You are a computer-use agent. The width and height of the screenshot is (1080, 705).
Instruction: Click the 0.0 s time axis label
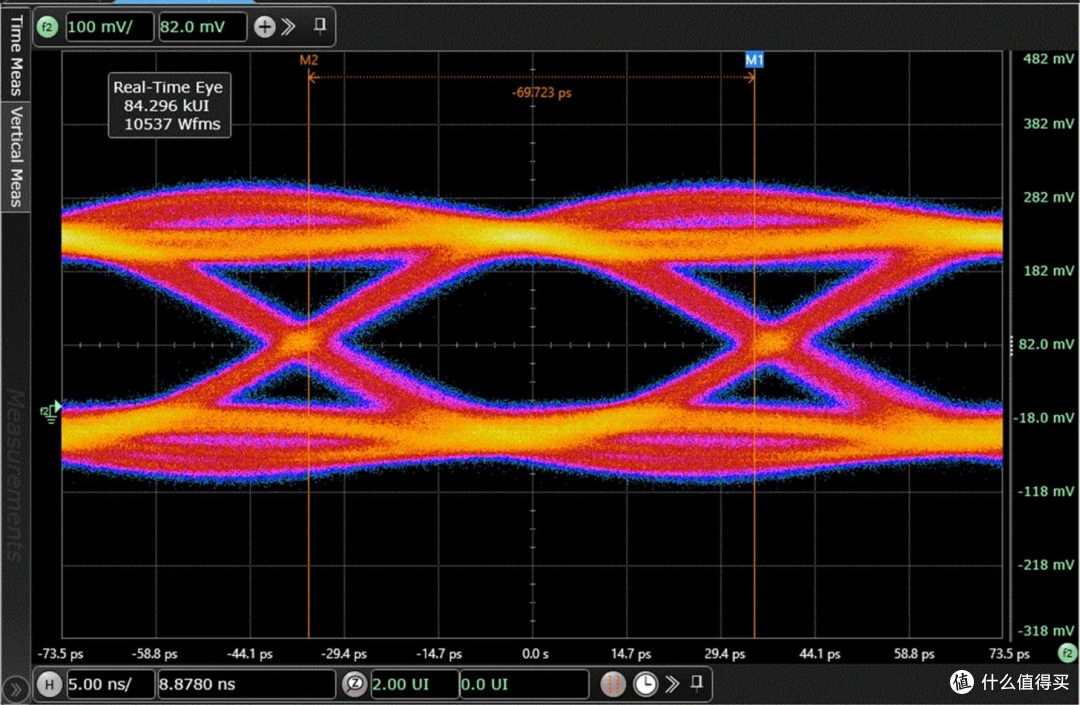tap(535, 653)
